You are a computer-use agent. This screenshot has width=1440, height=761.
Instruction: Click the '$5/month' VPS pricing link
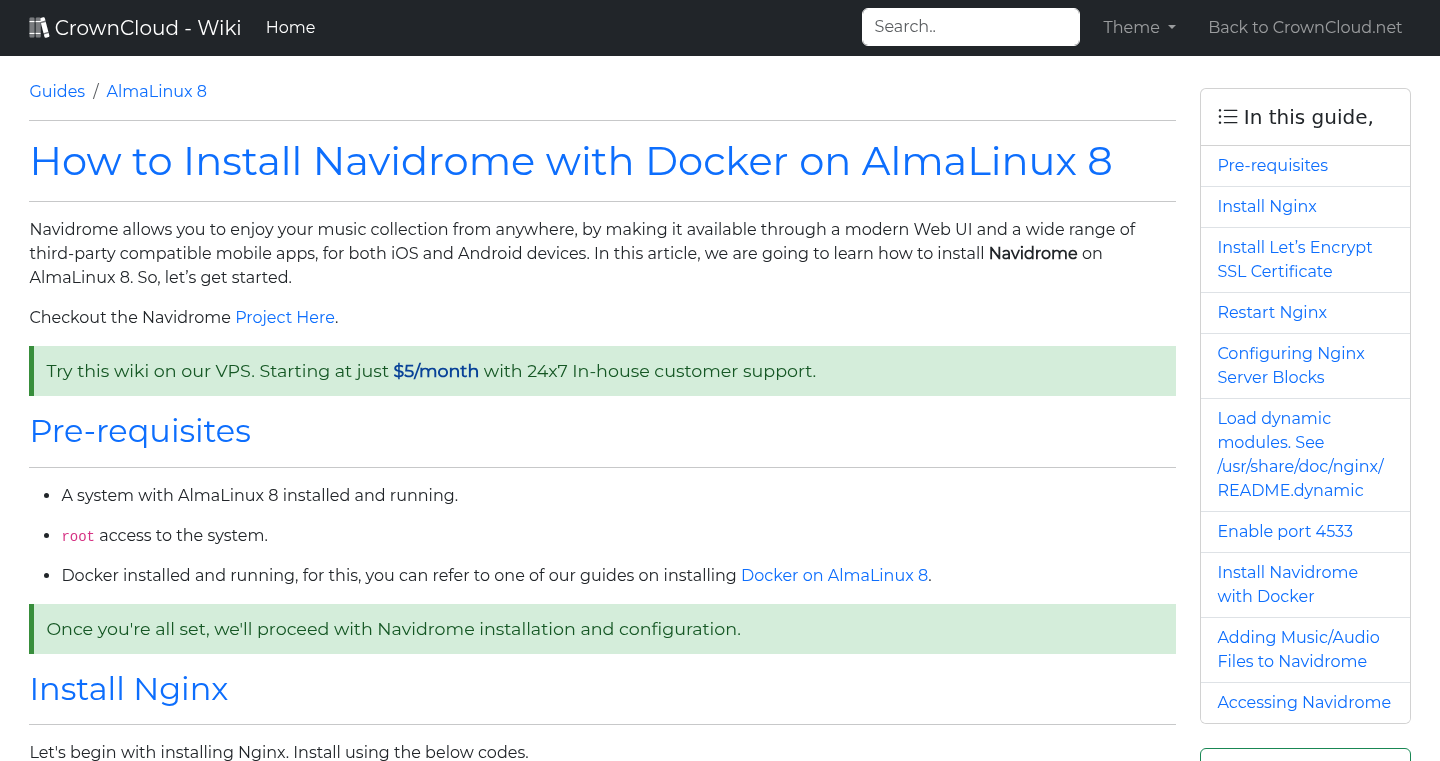pos(436,370)
